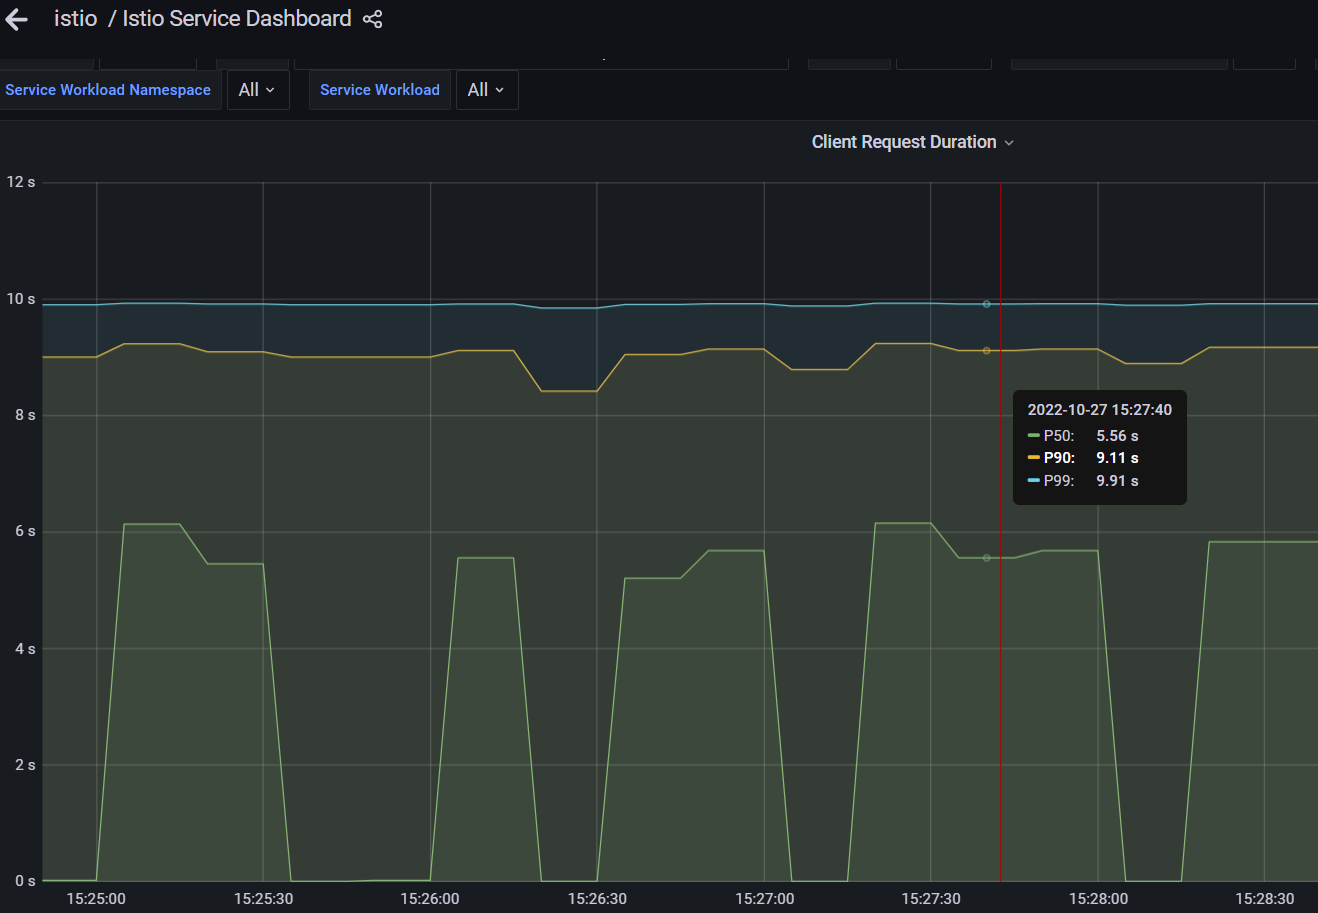Click the 9.91 s value in the tooltip
Screen dimensions: 1318x913
click(1117, 481)
